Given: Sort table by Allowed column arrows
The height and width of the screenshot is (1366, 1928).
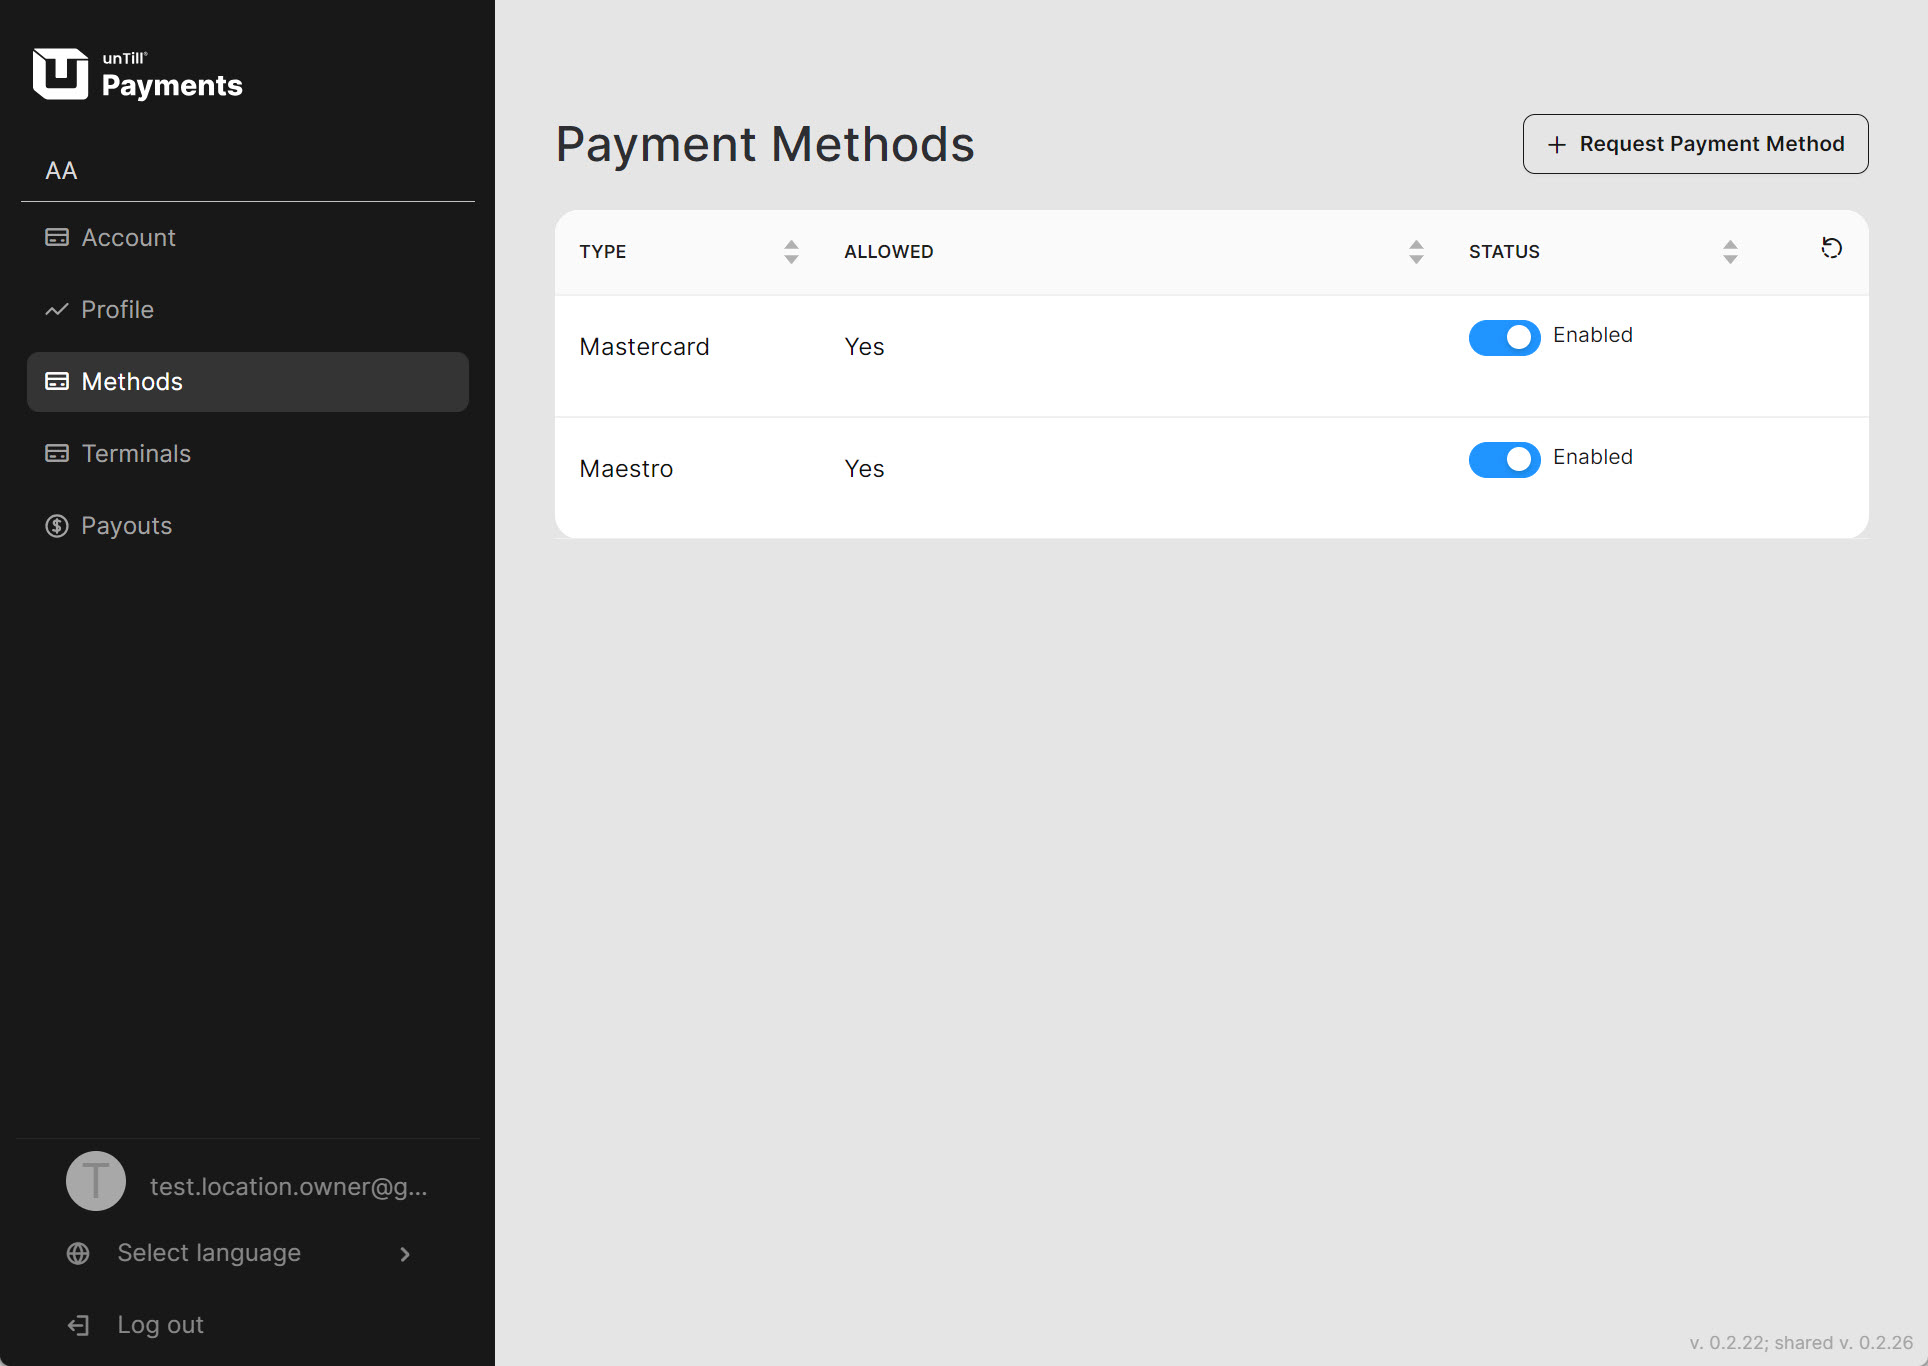Looking at the screenshot, I should click(x=1416, y=252).
